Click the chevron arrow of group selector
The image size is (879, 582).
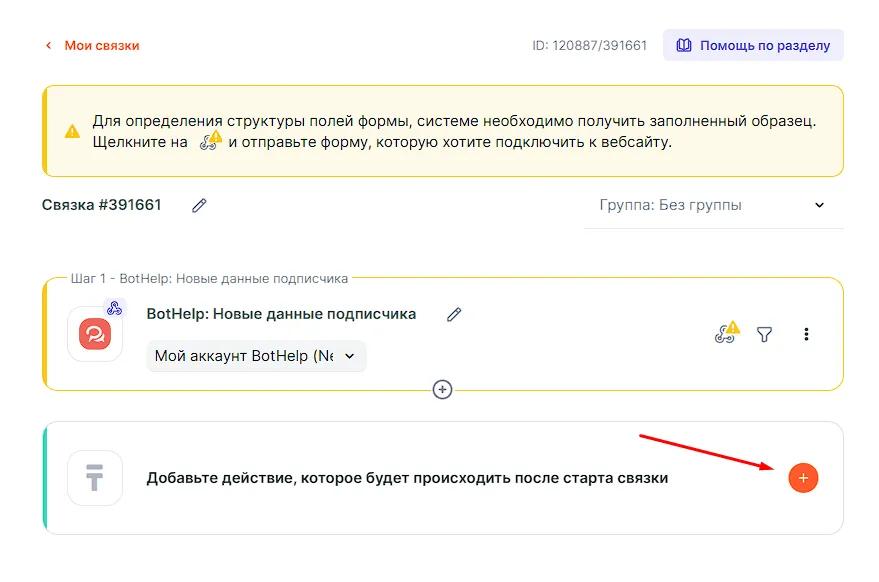(x=819, y=205)
